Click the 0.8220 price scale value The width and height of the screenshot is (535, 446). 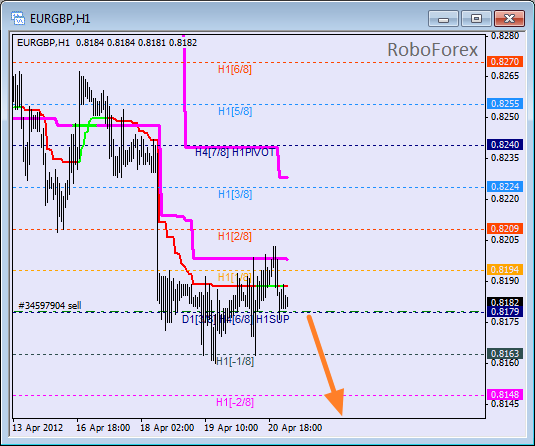pos(505,199)
